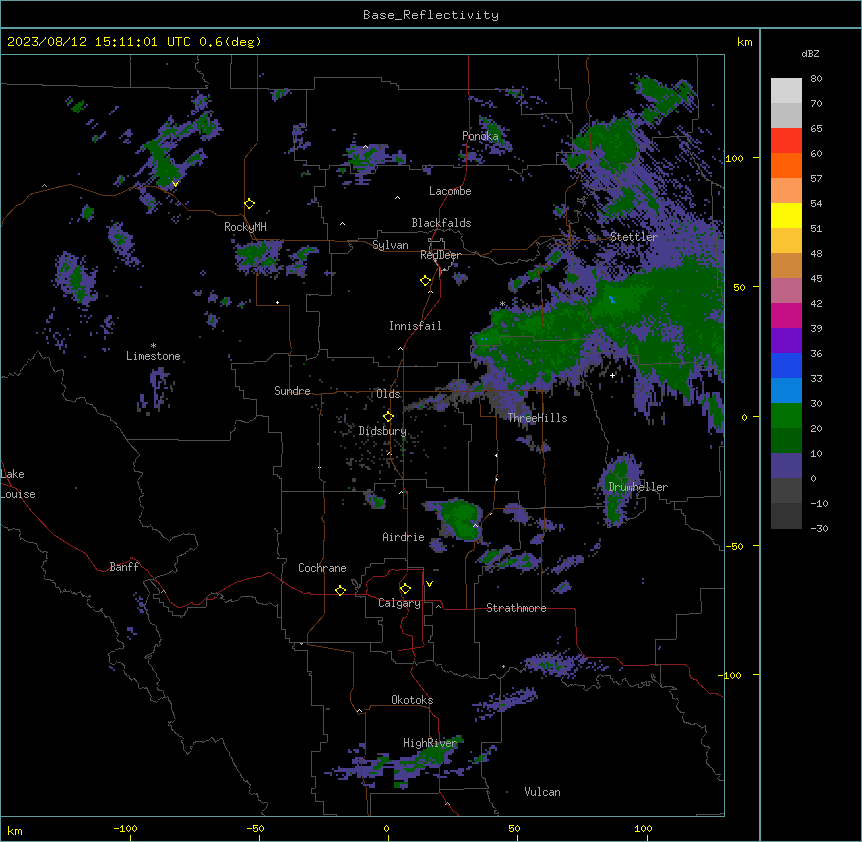The width and height of the screenshot is (862, 842).
Task: Click the RedDeer city label
Action: coord(440,255)
